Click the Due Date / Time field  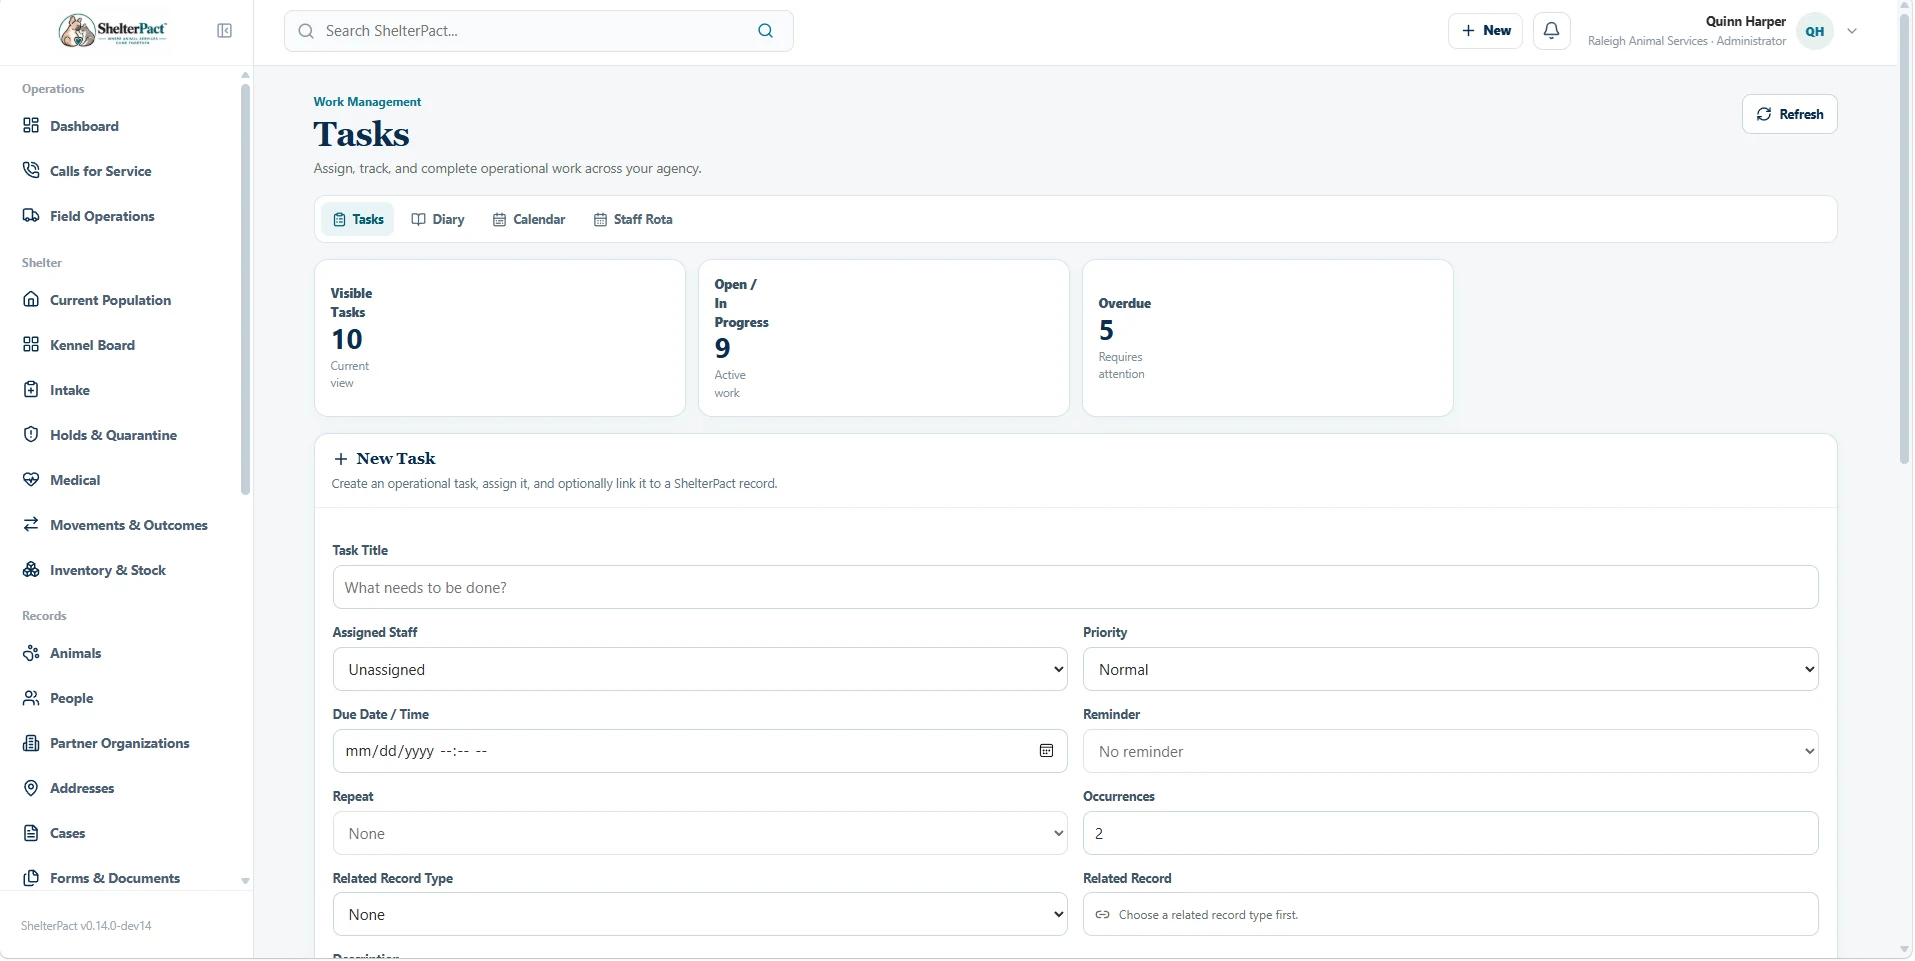coord(700,751)
